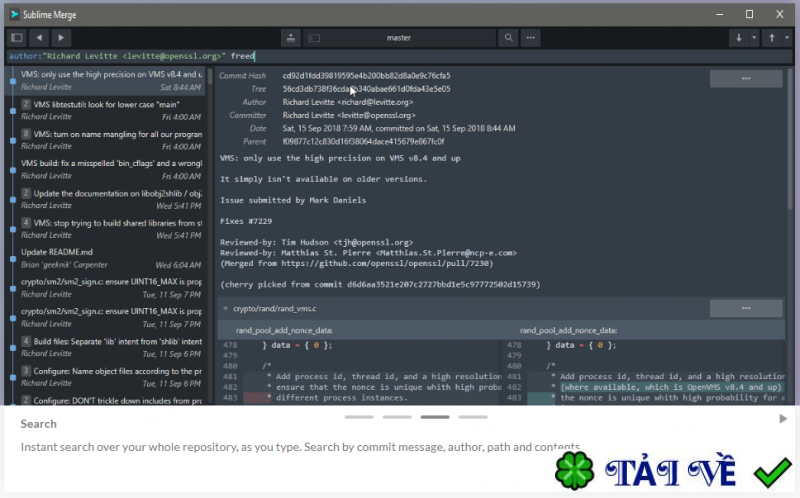Click the tree hash value 56cd3db738f36
800x498 pixels.
pos(366,89)
